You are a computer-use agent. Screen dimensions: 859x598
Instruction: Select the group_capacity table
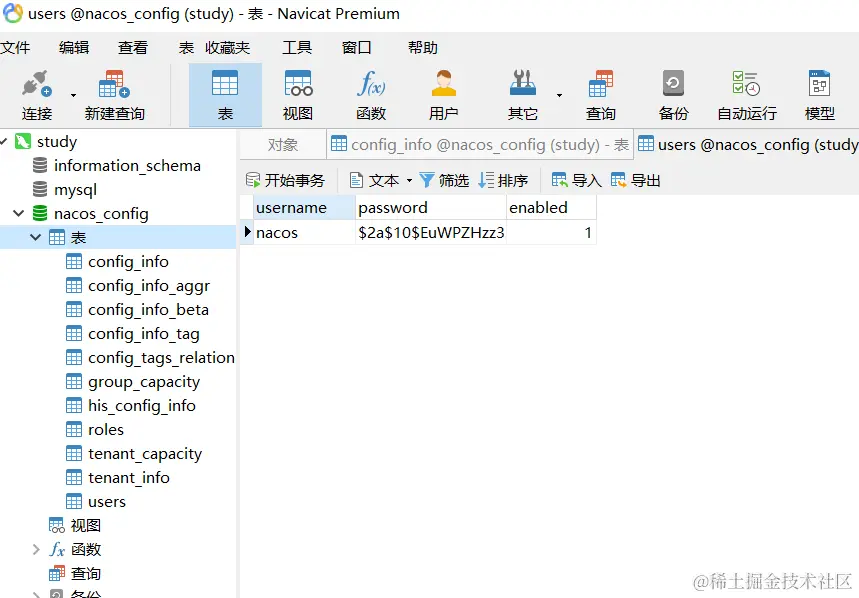coord(144,382)
